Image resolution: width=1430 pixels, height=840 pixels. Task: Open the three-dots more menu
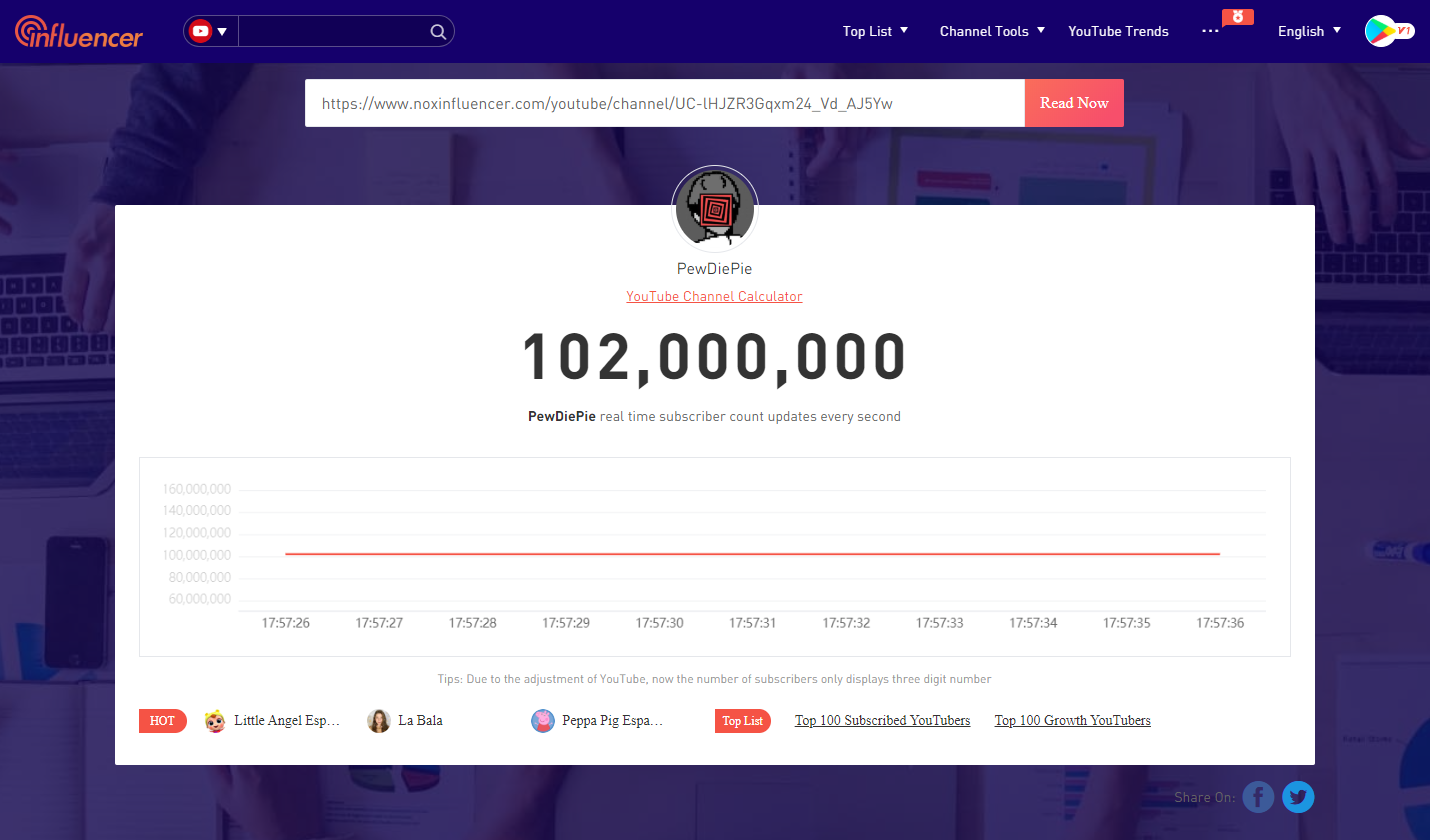1210,31
